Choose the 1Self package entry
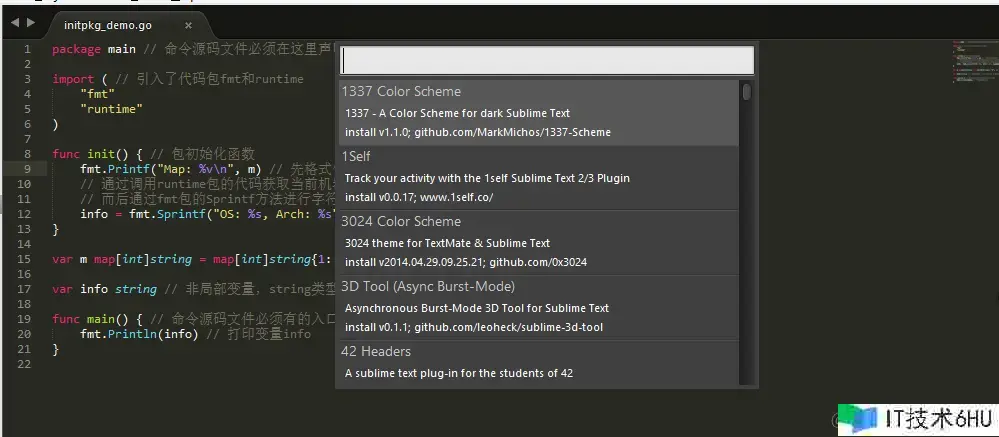 pyautogui.click(x=540, y=177)
